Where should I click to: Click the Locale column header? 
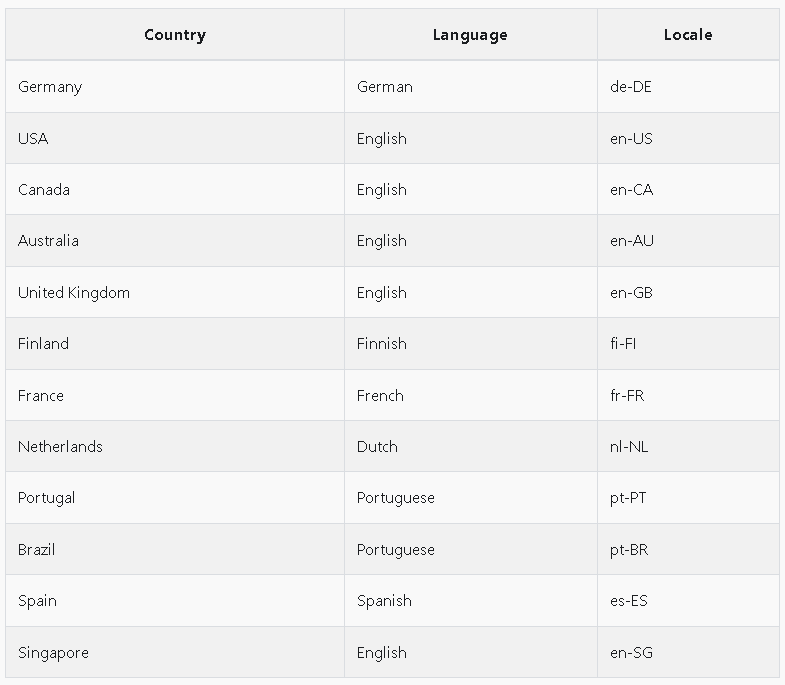point(688,35)
